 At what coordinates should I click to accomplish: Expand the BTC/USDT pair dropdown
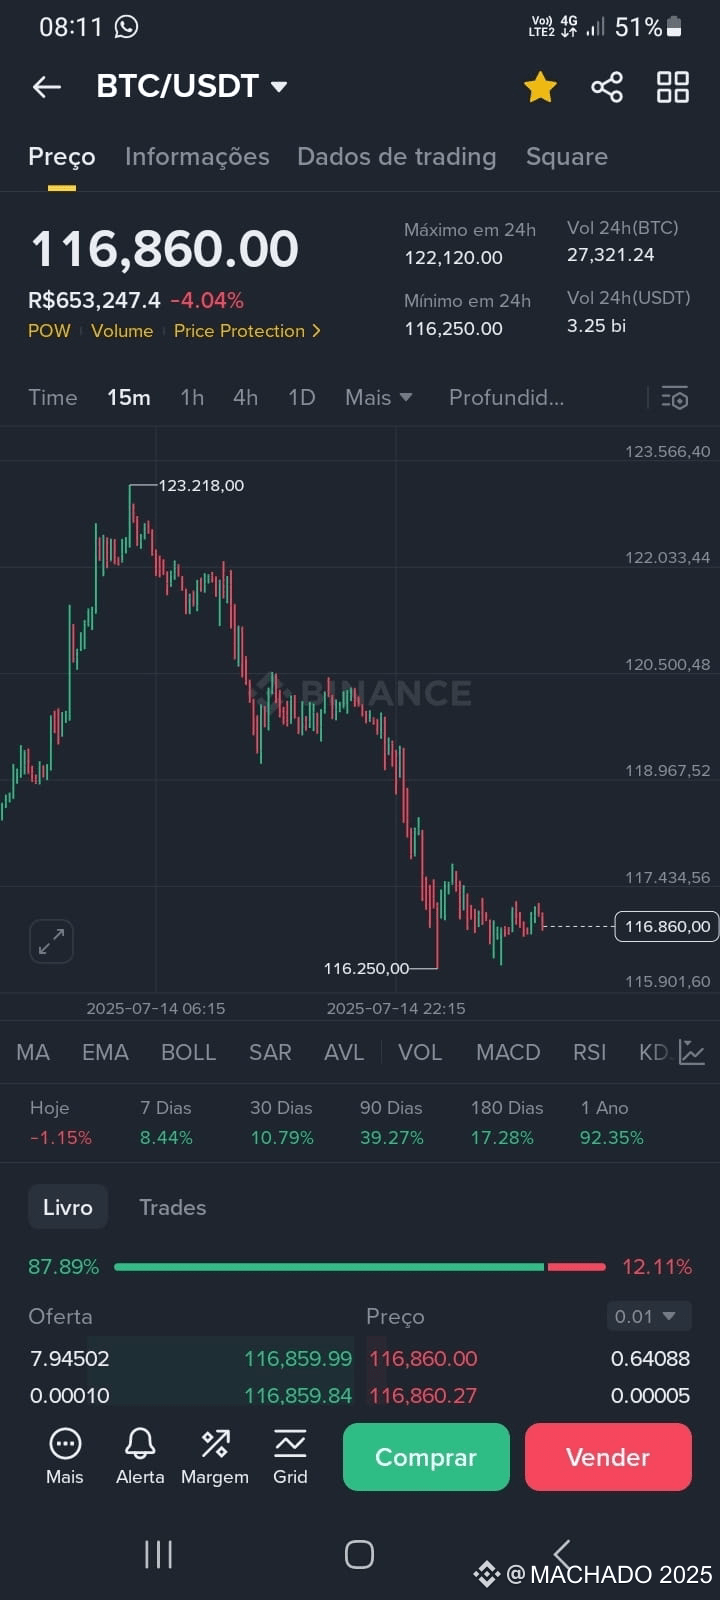(x=192, y=86)
